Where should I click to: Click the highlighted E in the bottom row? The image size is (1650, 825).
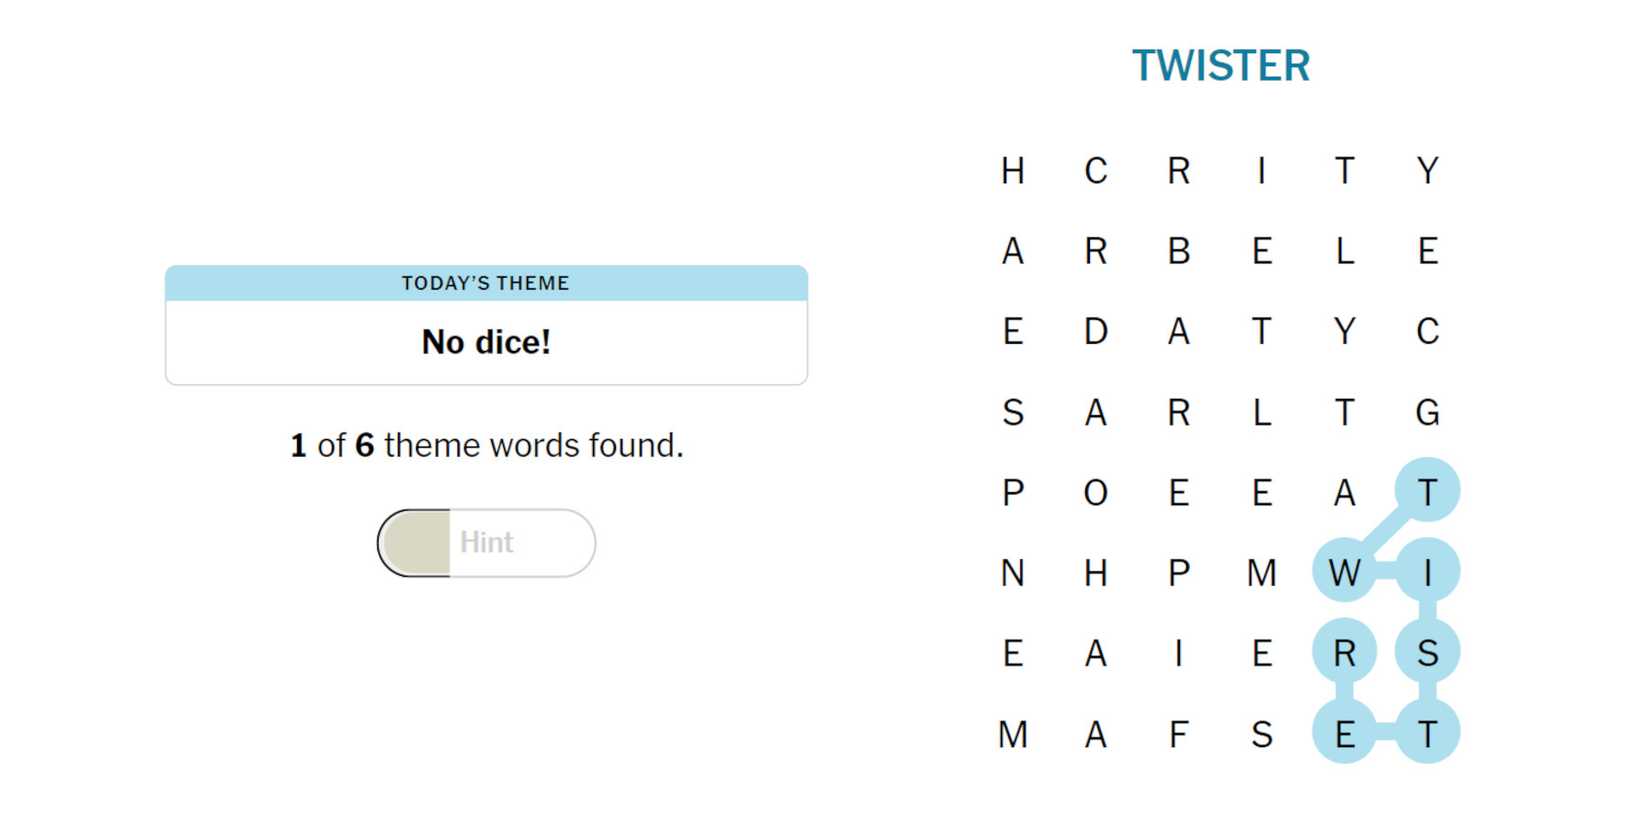tap(1344, 735)
